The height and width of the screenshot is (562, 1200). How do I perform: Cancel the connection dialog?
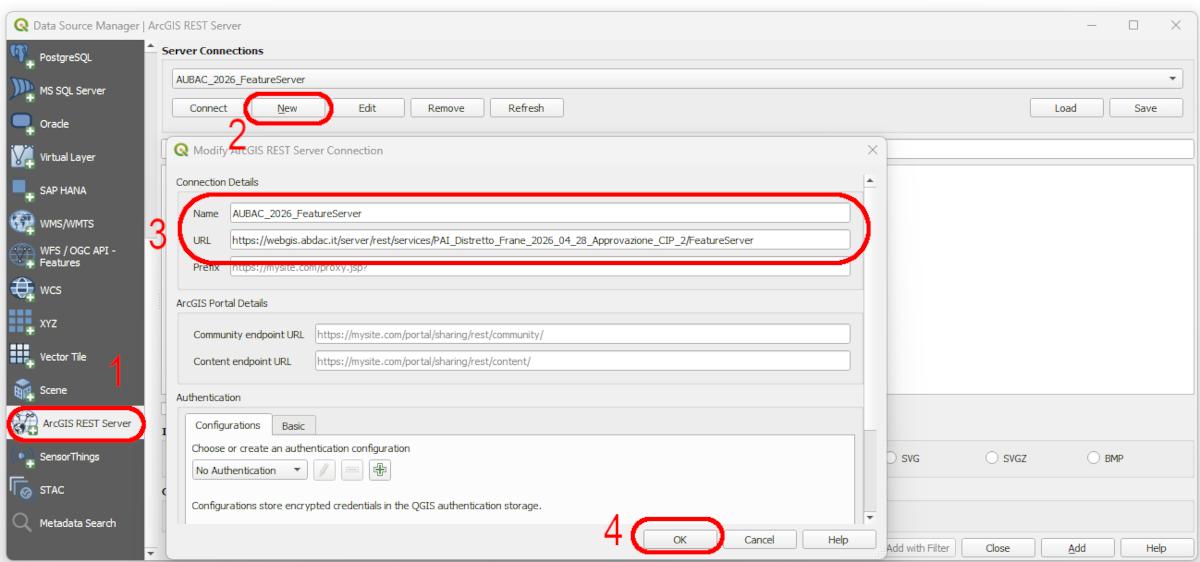pos(759,539)
